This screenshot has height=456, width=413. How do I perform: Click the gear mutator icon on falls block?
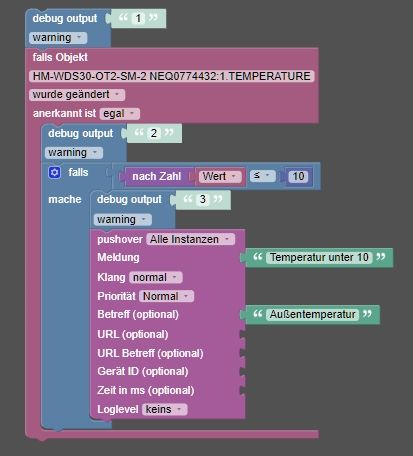(x=54, y=172)
